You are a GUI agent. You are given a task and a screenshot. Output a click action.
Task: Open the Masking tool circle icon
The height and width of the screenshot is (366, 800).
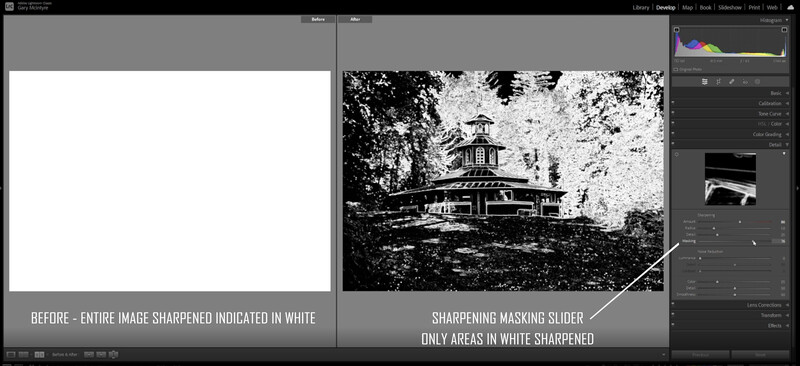pyautogui.click(x=757, y=82)
